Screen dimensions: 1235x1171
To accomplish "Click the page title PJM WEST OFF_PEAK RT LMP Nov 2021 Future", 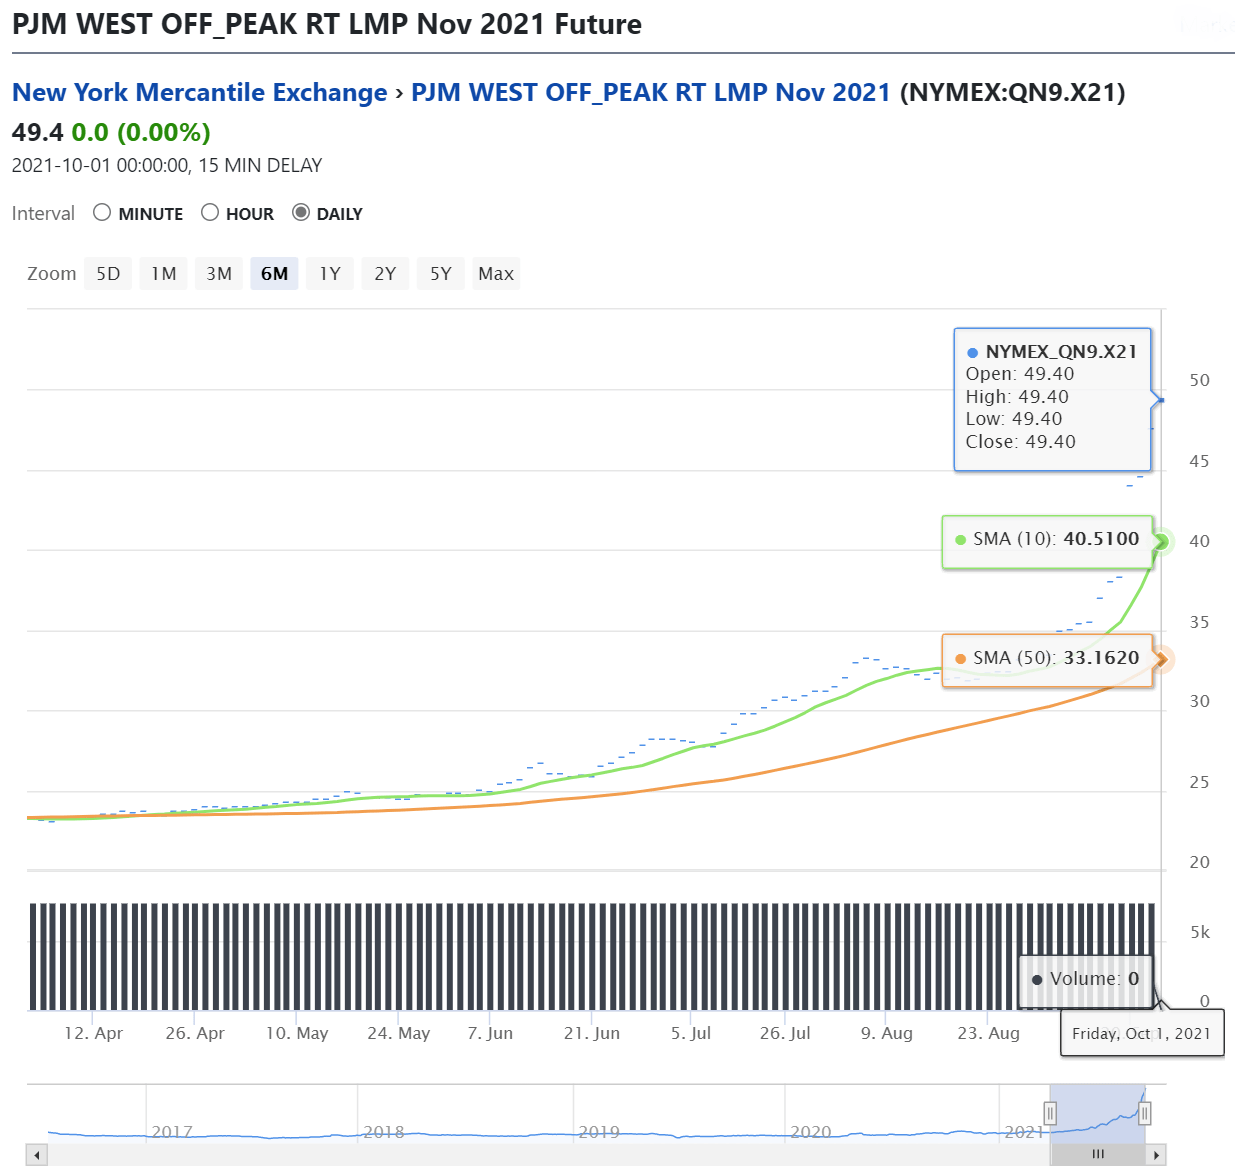I will click(327, 24).
